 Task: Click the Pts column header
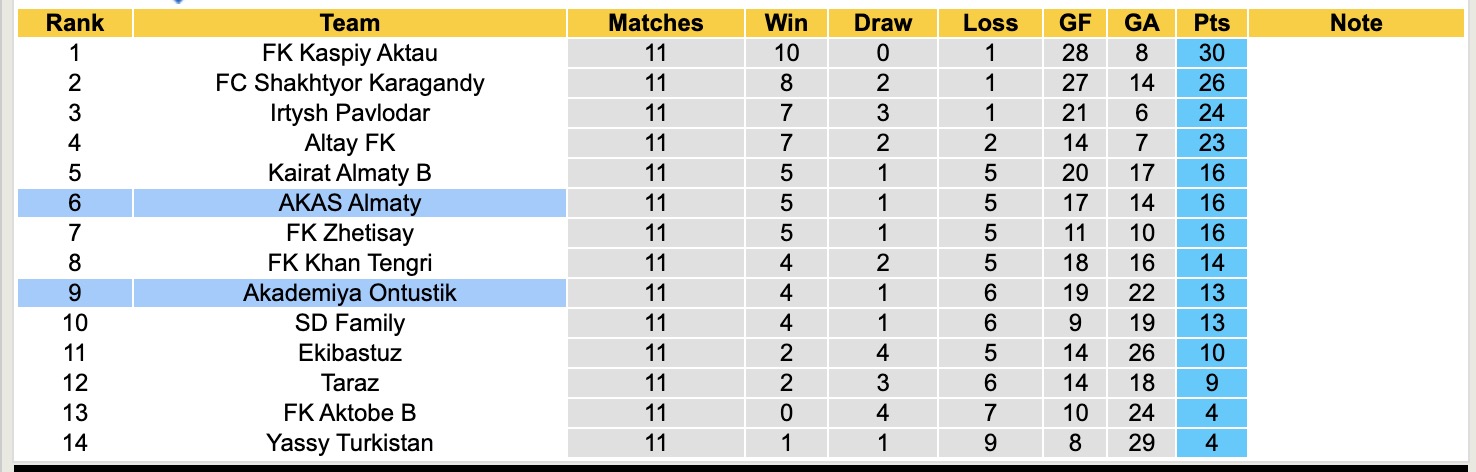tap(1212, 23)
